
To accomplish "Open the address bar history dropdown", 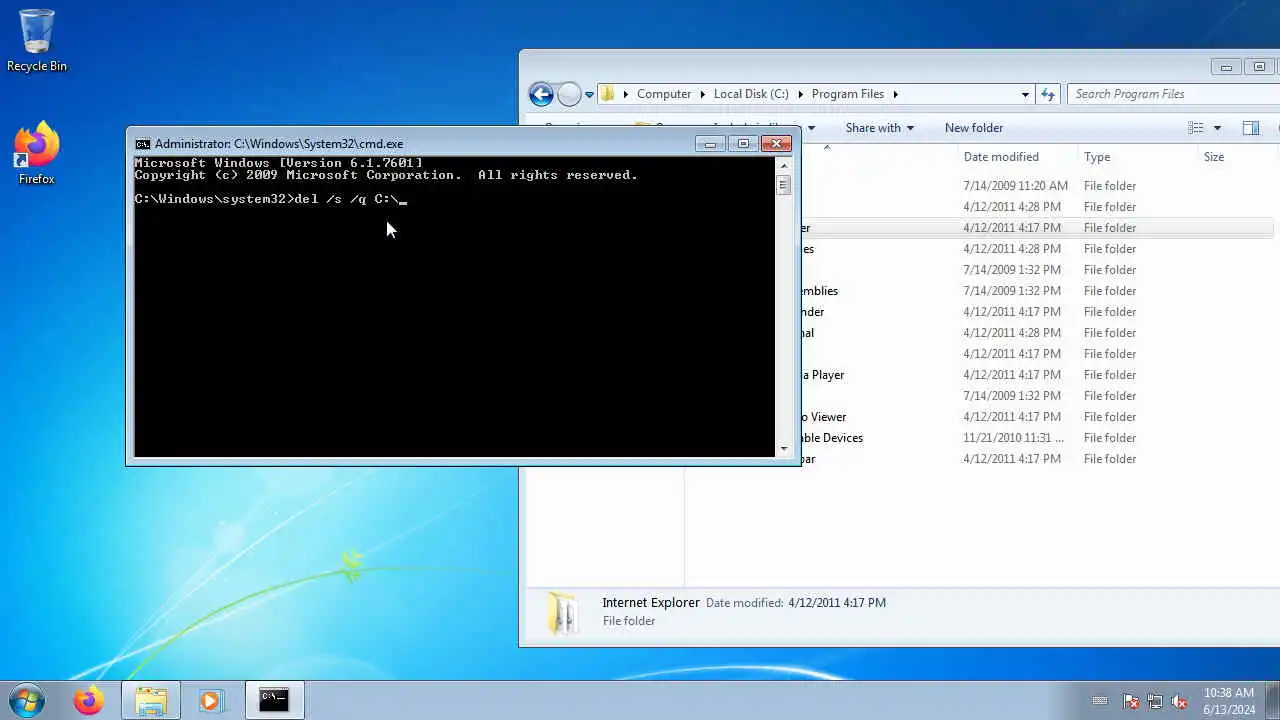I will (x=1025, y=95).
